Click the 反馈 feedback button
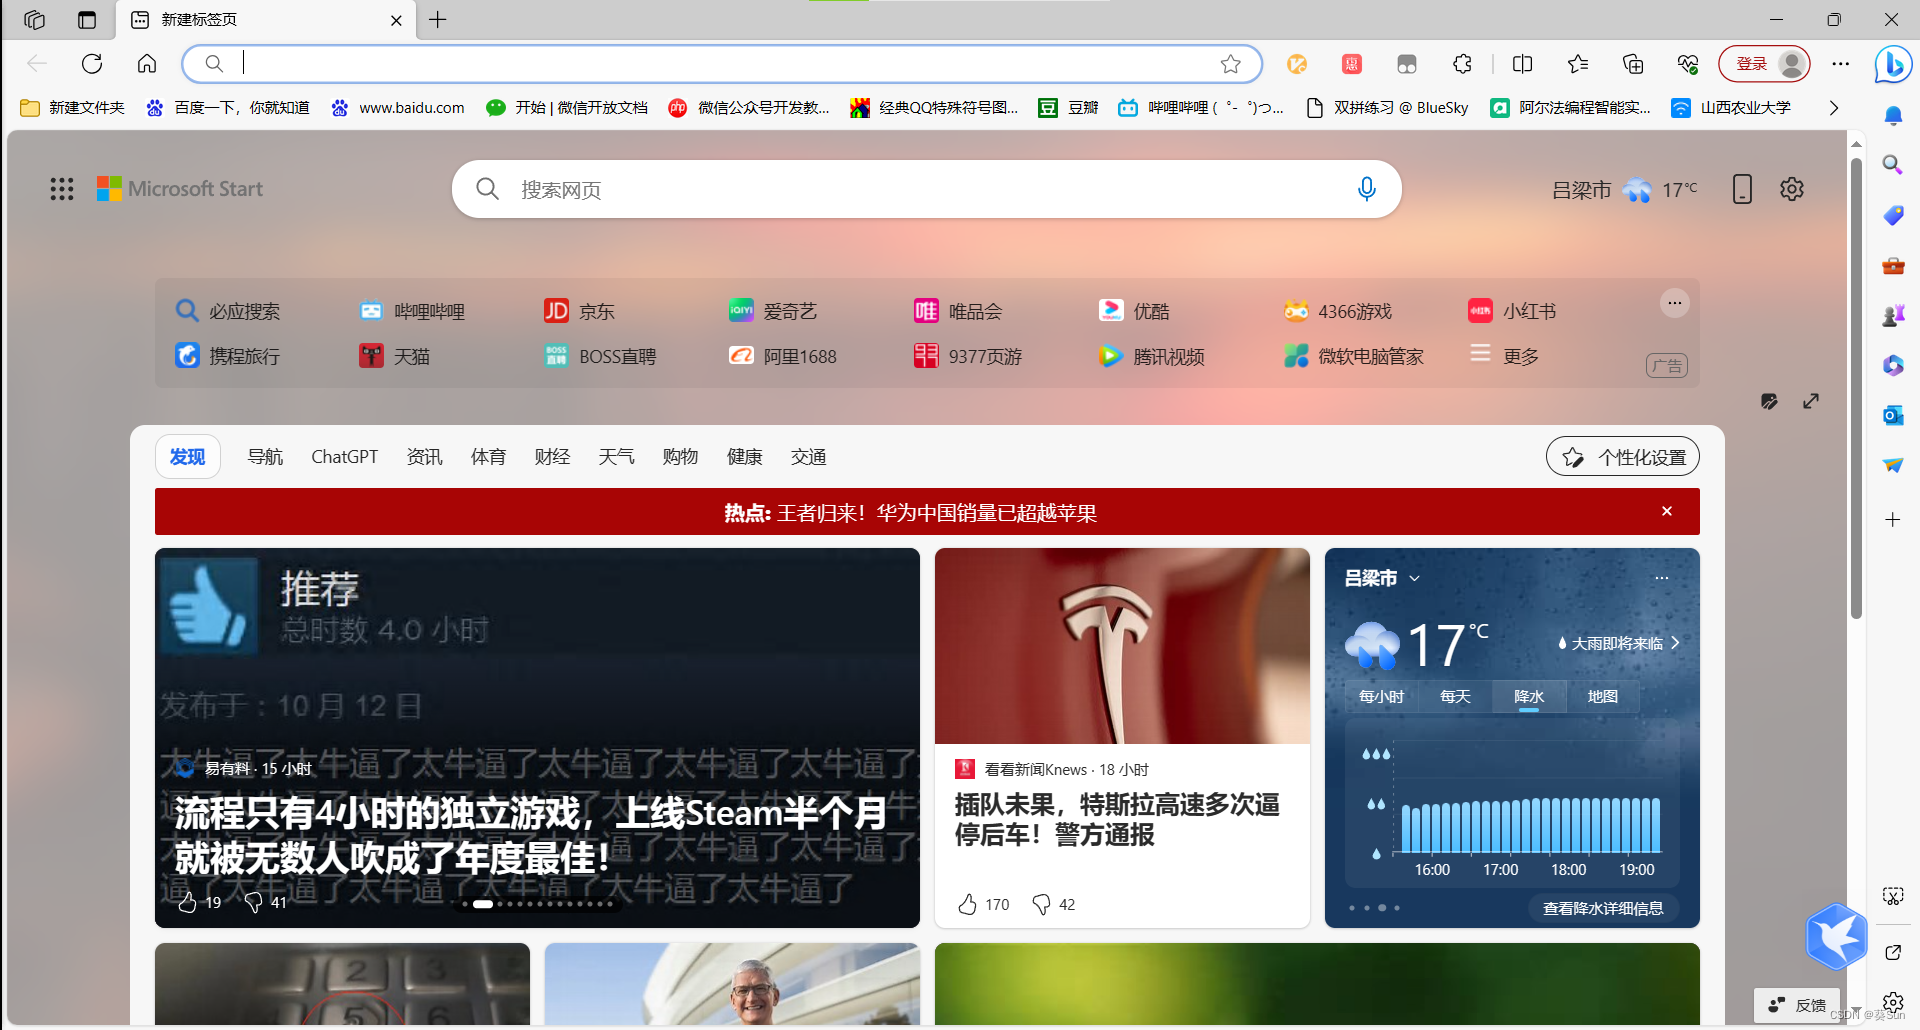The height and width of the screenshot is (1030, 1920). click(x=1797, y=1005)
